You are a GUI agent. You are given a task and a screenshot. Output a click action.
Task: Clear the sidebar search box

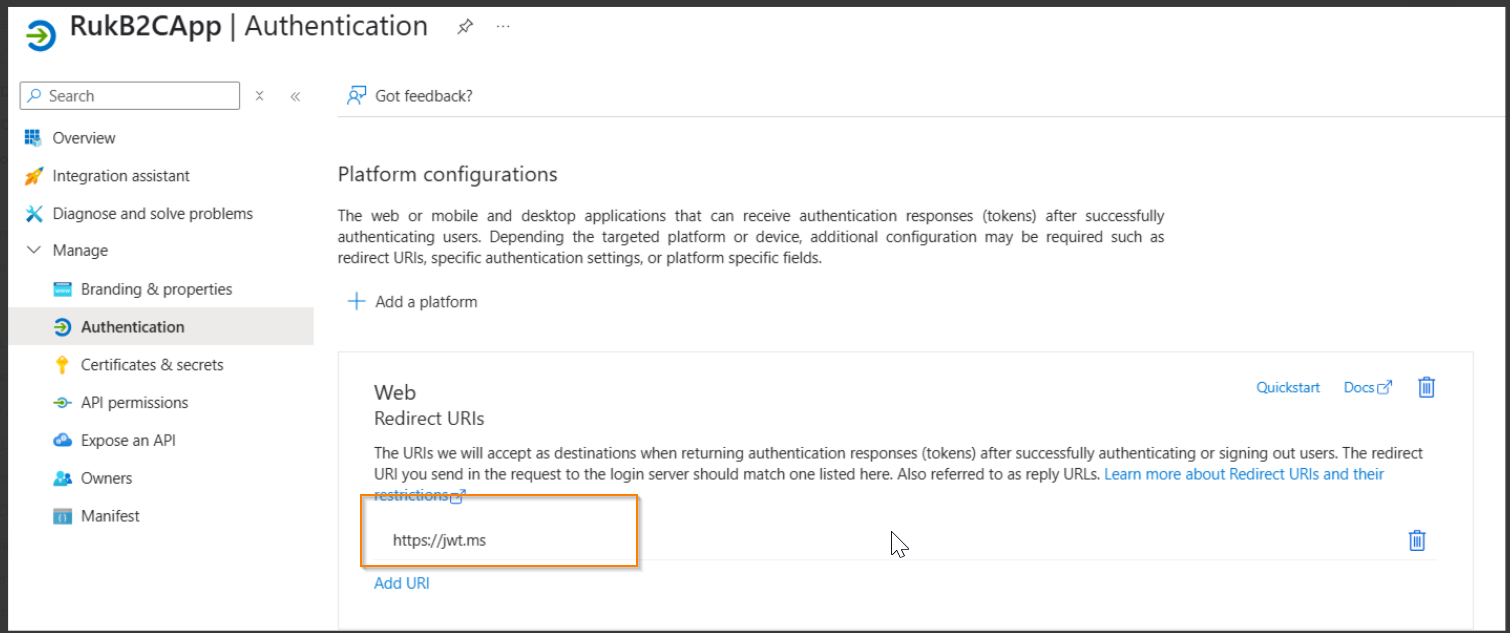point(259,95)
